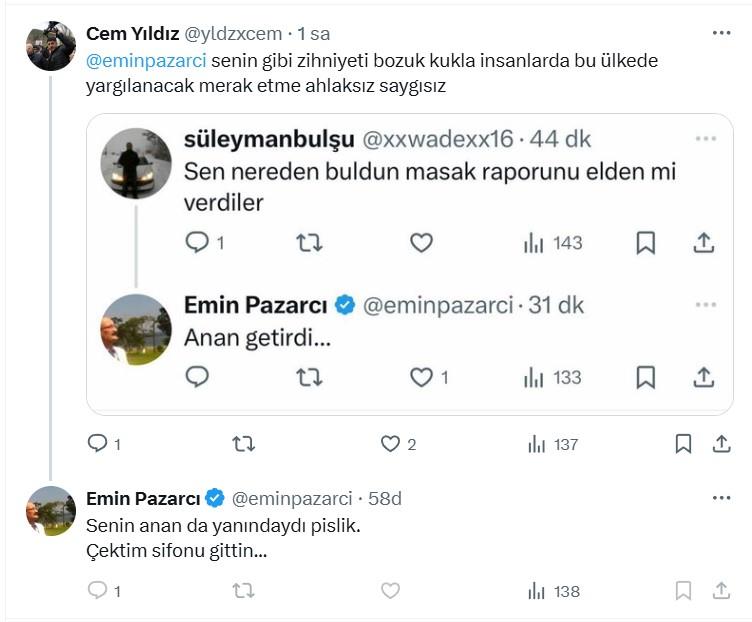The width and height of the screenshot is (752, 622).
Task: Retweet Emin Pazarcı's bottom reply
Action: pyautogui.click(x=243, y=591)
